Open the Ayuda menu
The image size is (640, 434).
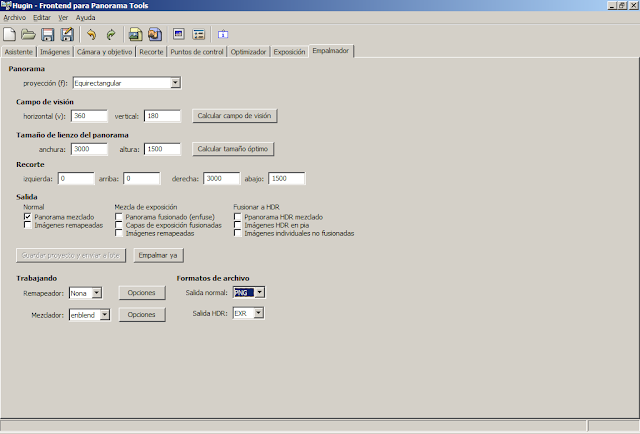coord(86,18)
